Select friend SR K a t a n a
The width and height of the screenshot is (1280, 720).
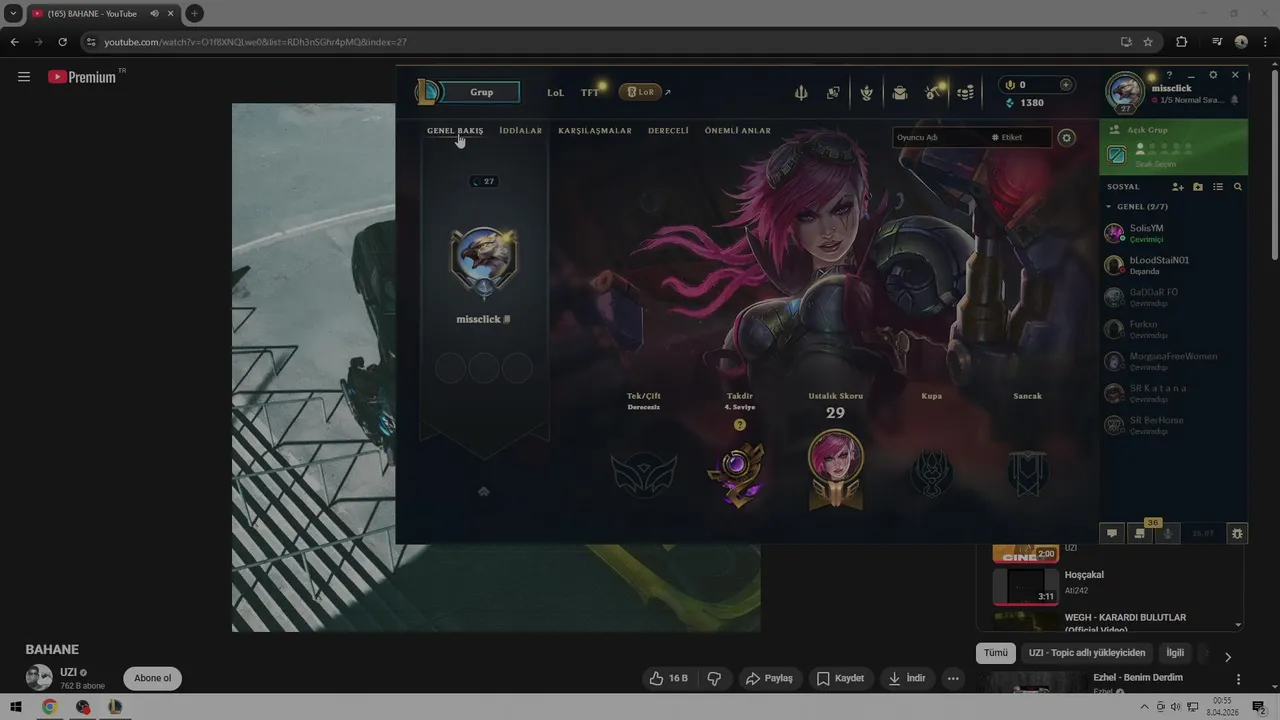click(x=1173, y=393)
